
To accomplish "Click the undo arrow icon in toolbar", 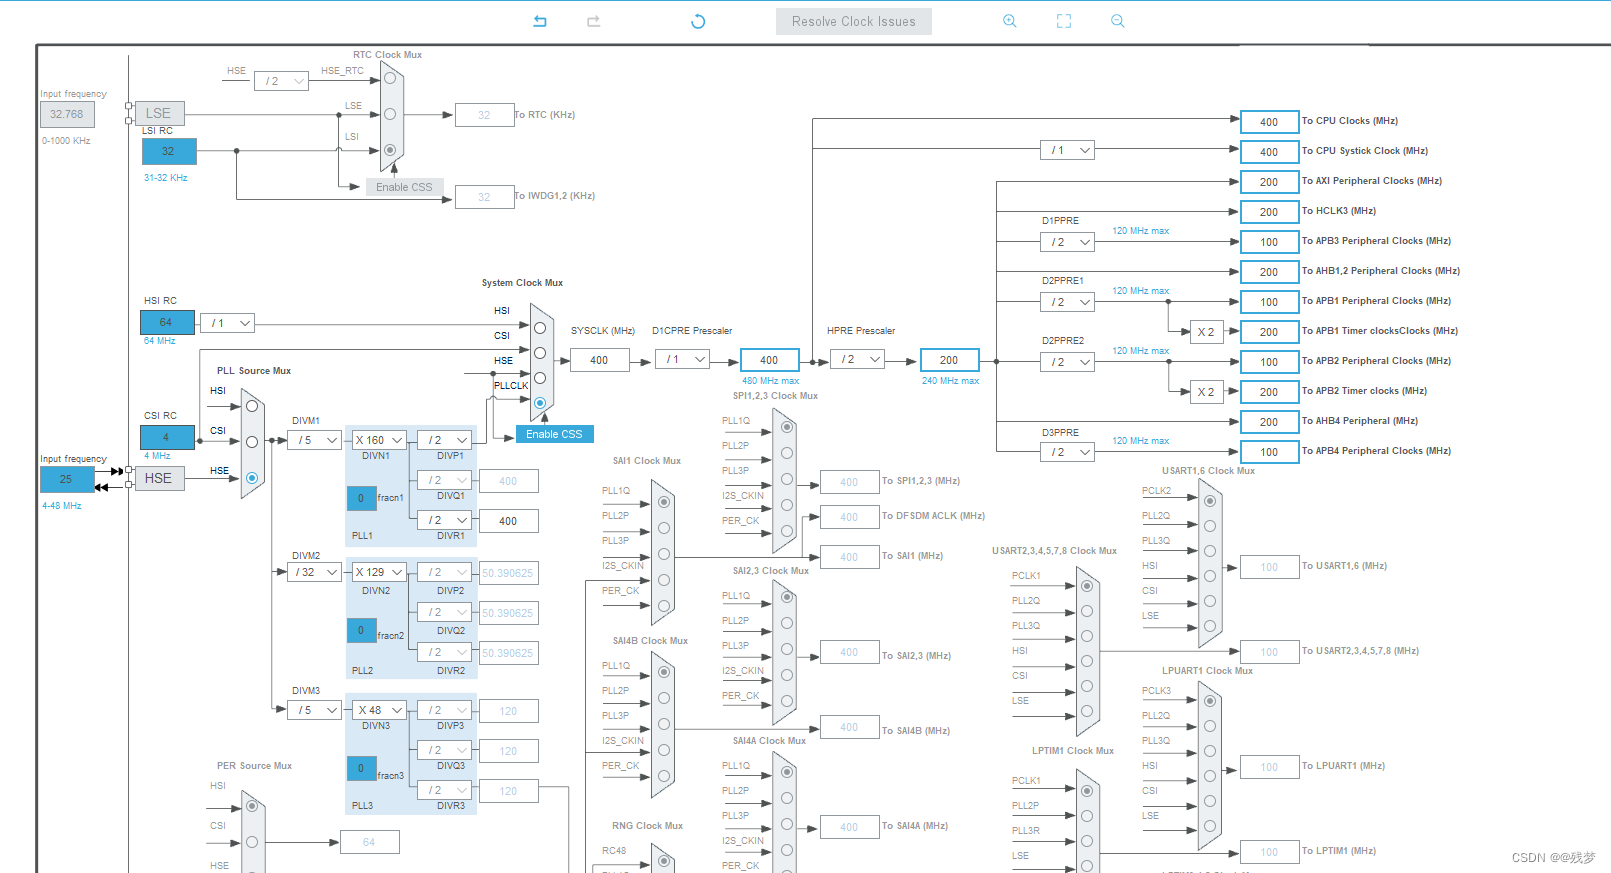I will (x=540, y=21).
